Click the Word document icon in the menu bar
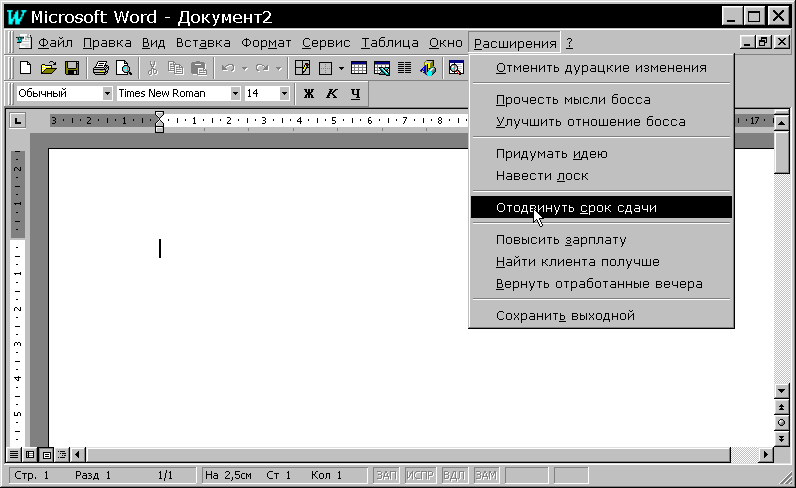This screenshot has height=488, width=796. click(x=23, y=42)
